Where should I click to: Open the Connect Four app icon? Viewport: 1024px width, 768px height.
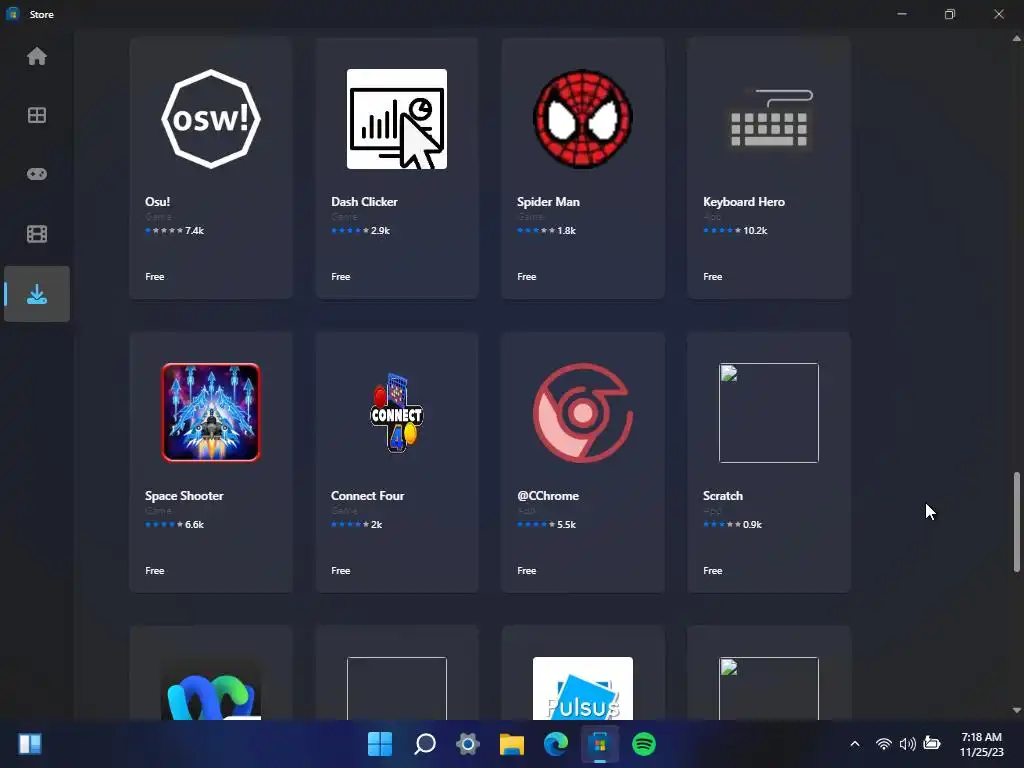pyautogui.click(x=397, y=413)
